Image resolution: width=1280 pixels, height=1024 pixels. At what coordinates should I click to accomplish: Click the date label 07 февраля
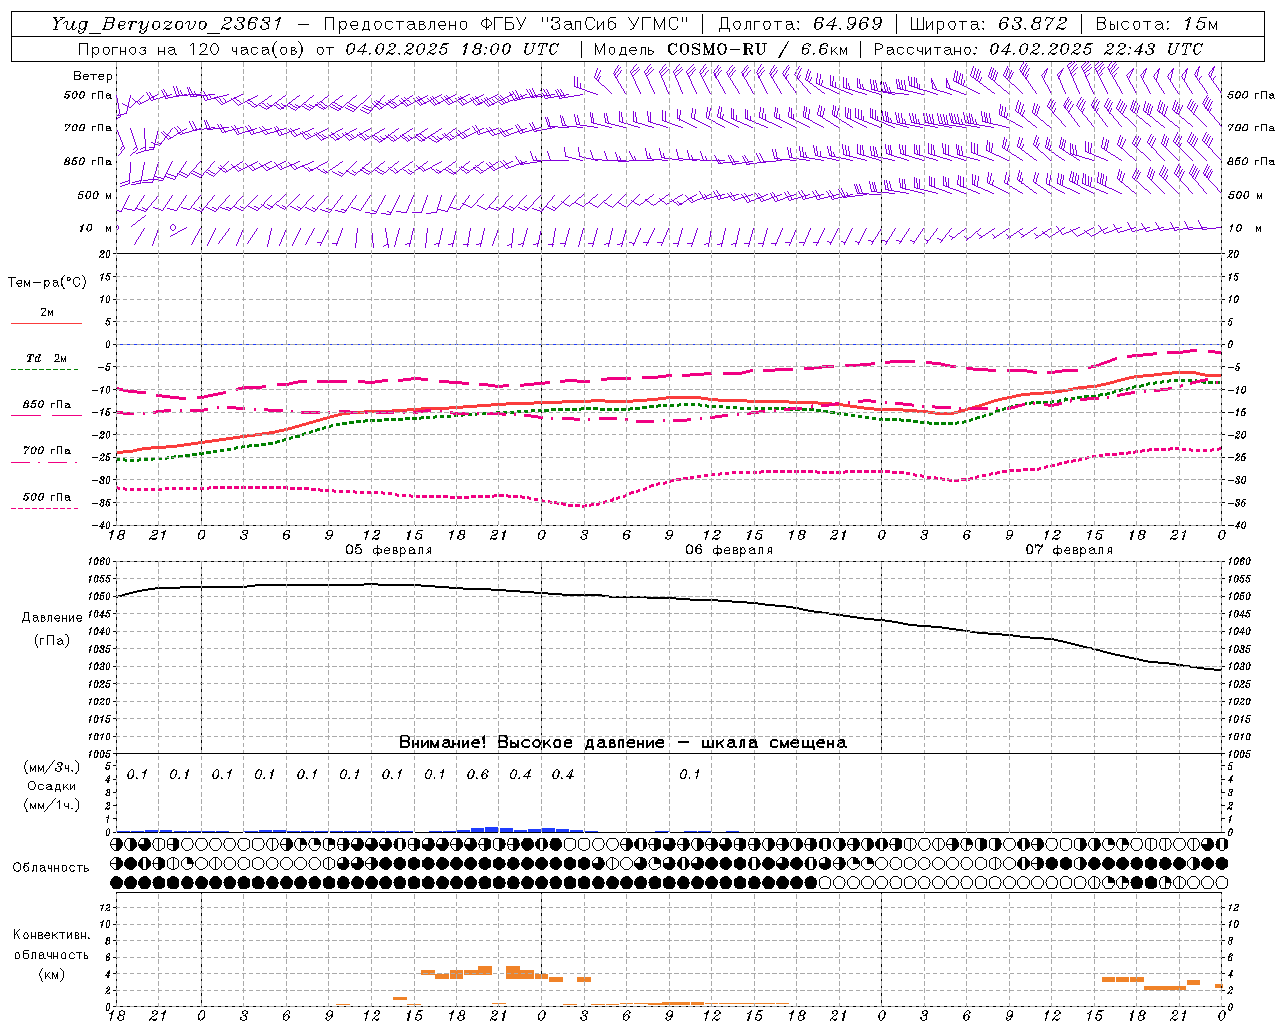1069,550
